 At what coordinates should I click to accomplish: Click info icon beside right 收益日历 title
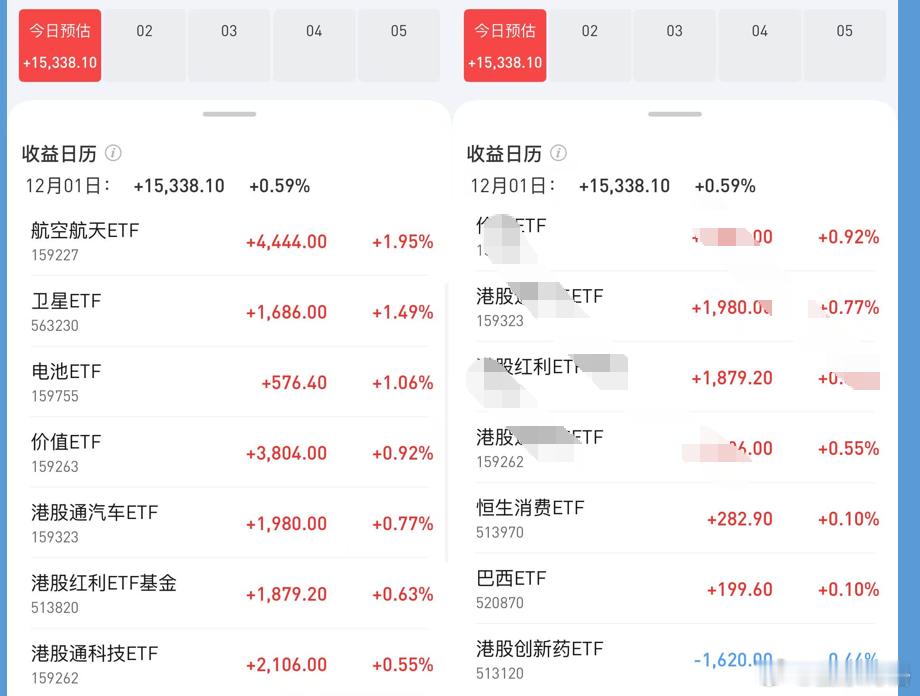pos(558,153)
